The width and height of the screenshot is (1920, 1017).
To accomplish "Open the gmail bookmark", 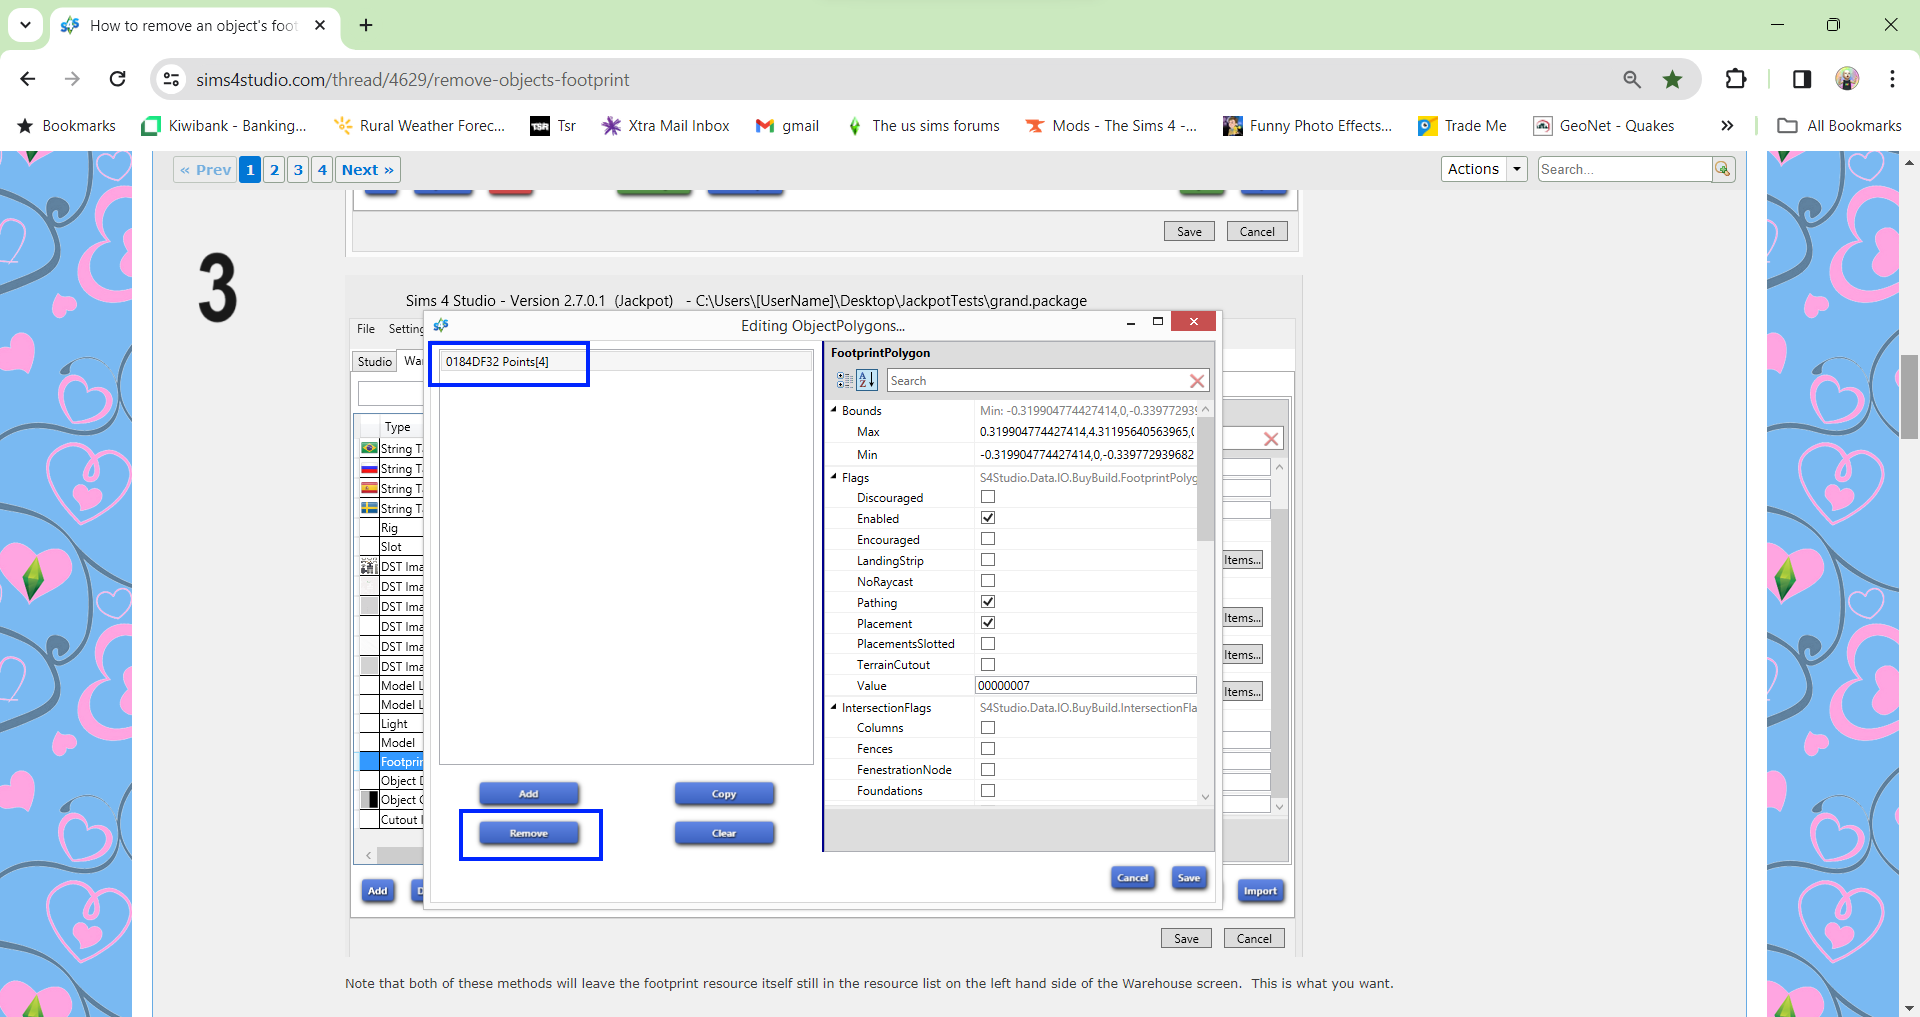I will (x=787, y=126).
